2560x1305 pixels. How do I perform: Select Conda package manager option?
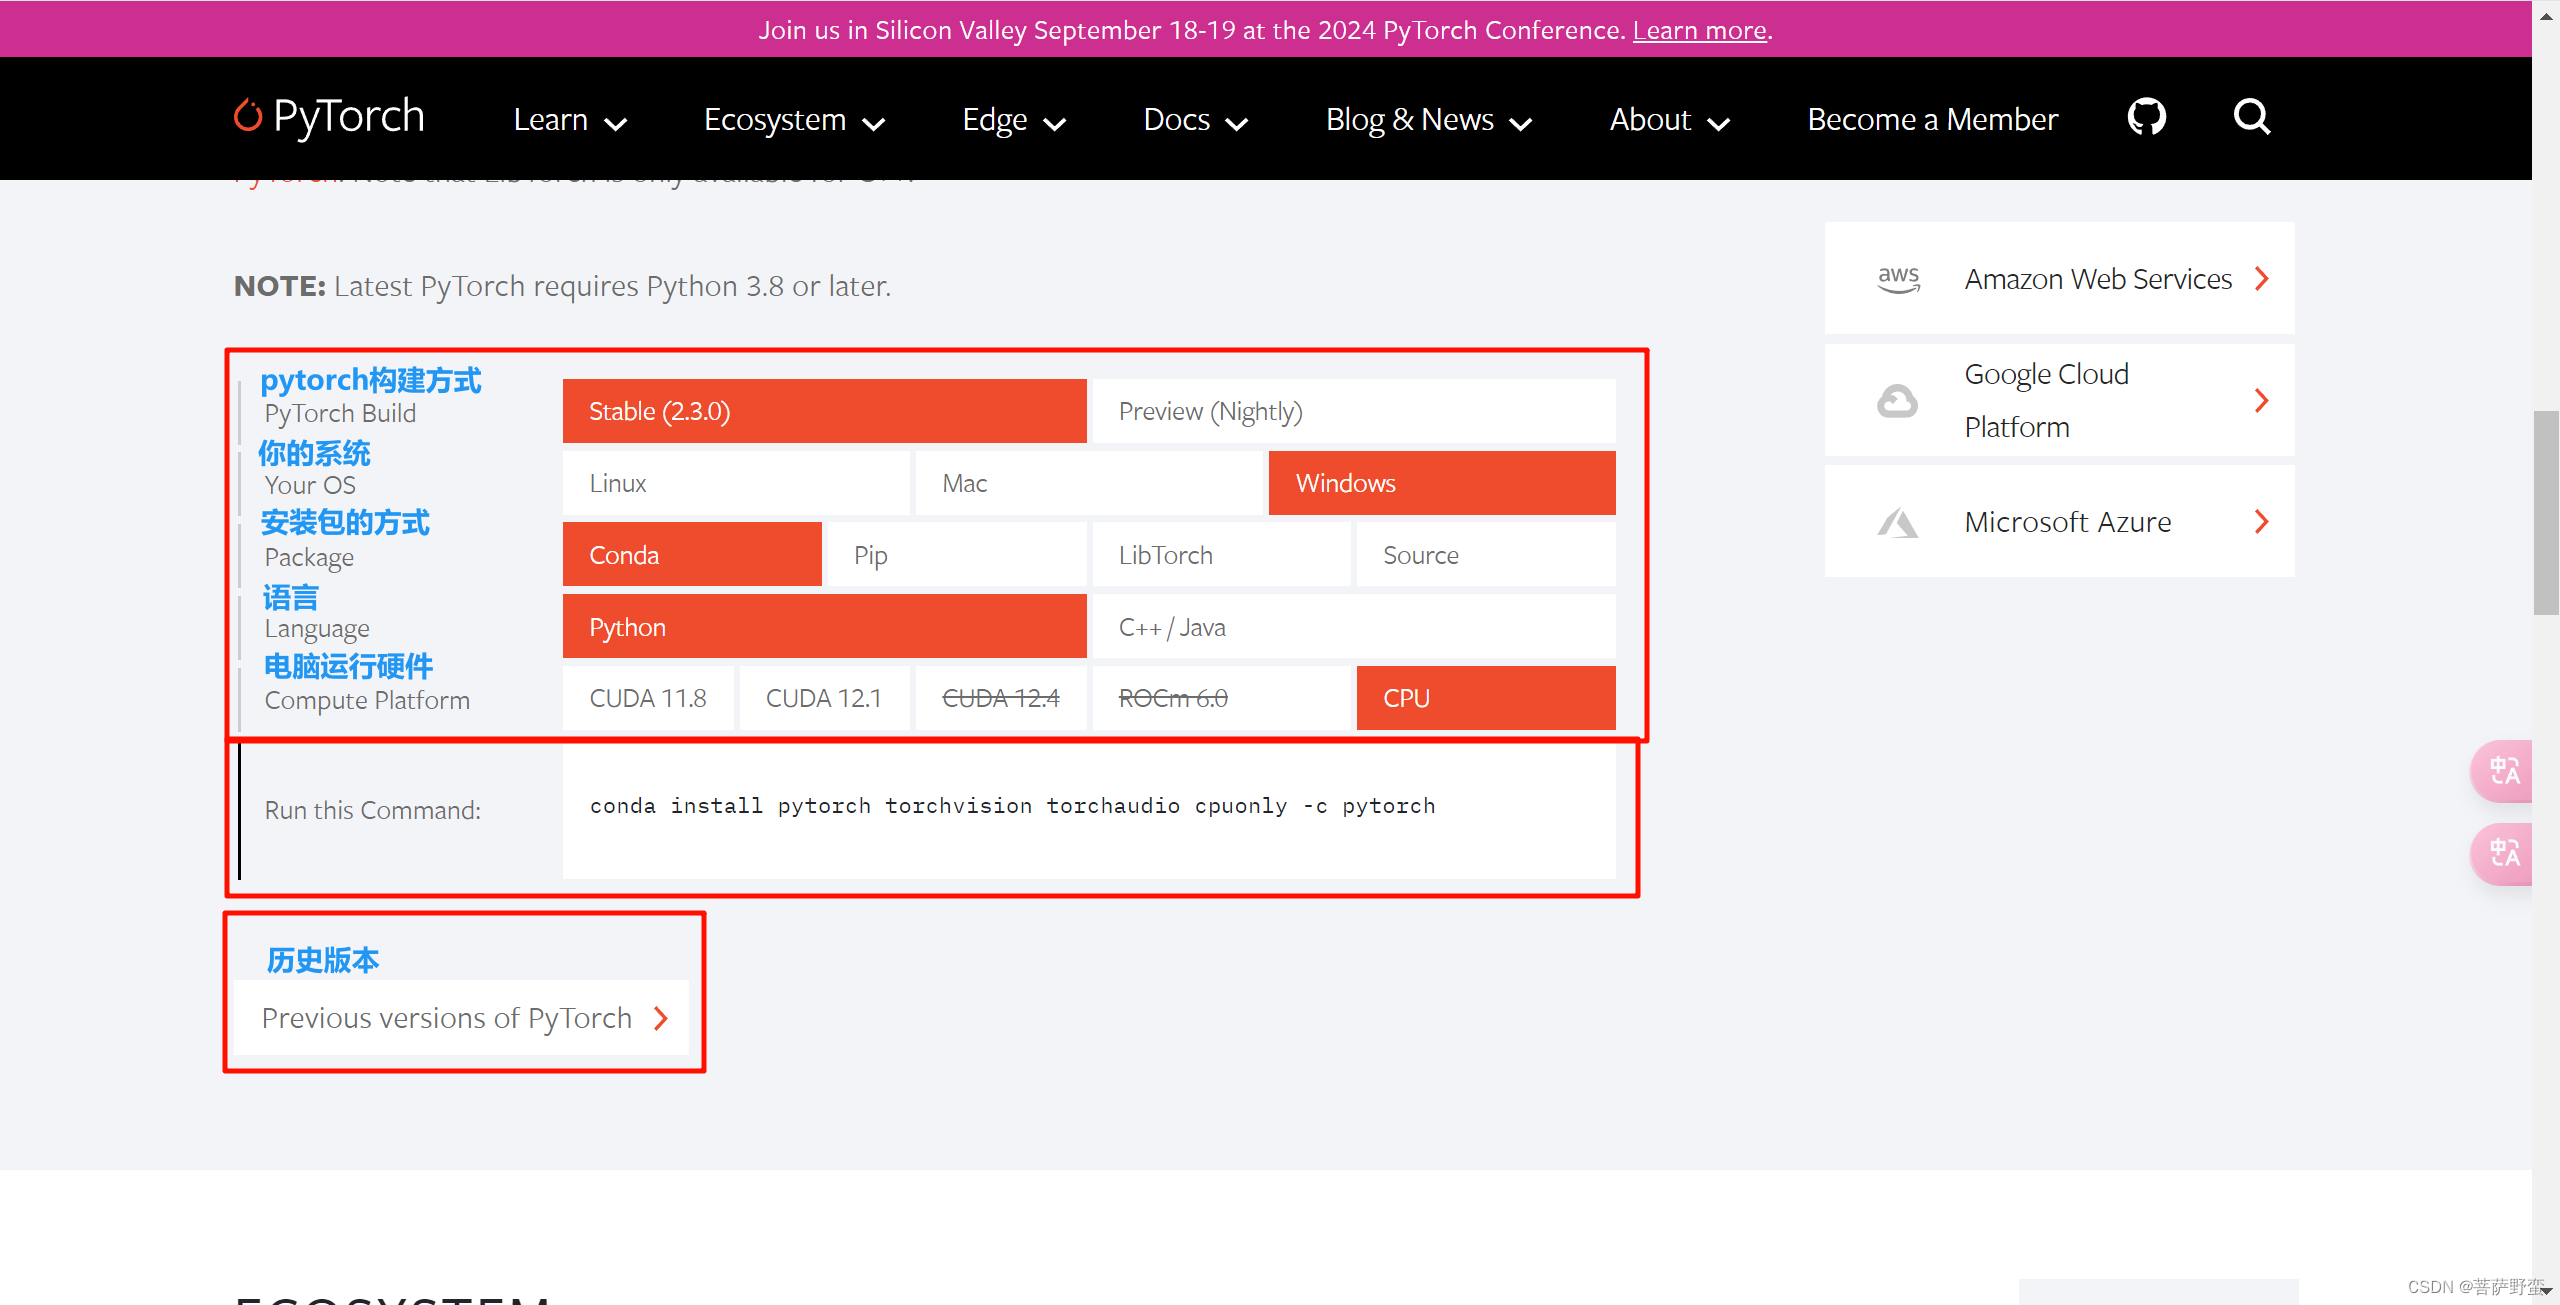click(691, 554)
